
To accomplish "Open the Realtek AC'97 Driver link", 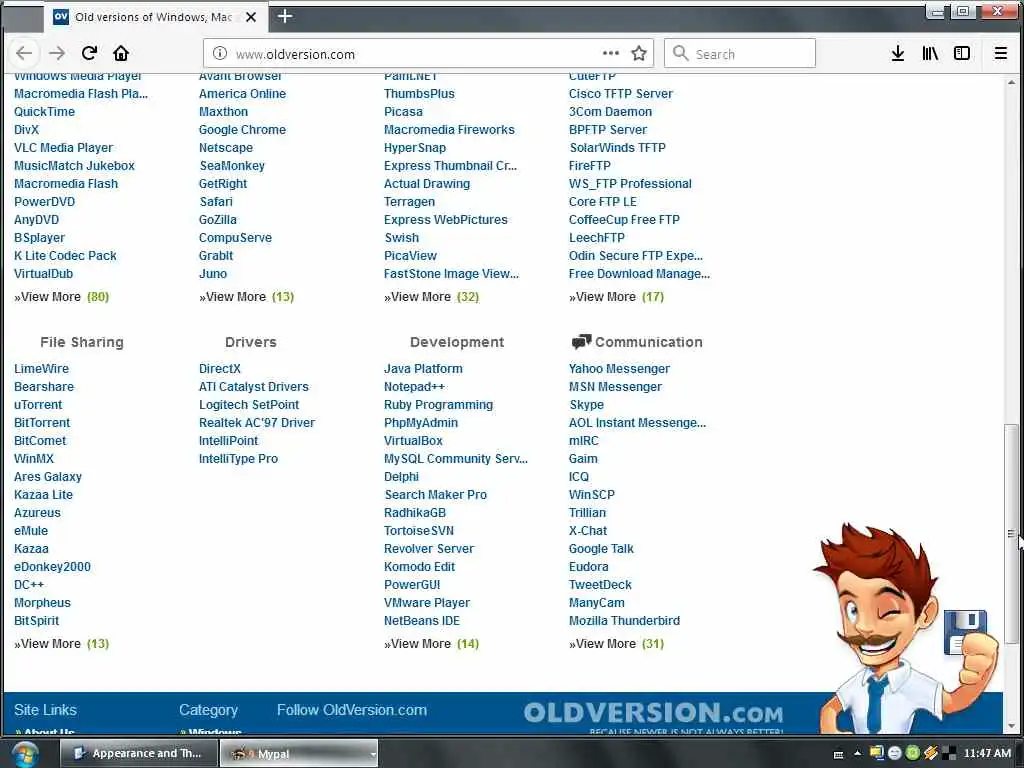I will tap(257, 423).
